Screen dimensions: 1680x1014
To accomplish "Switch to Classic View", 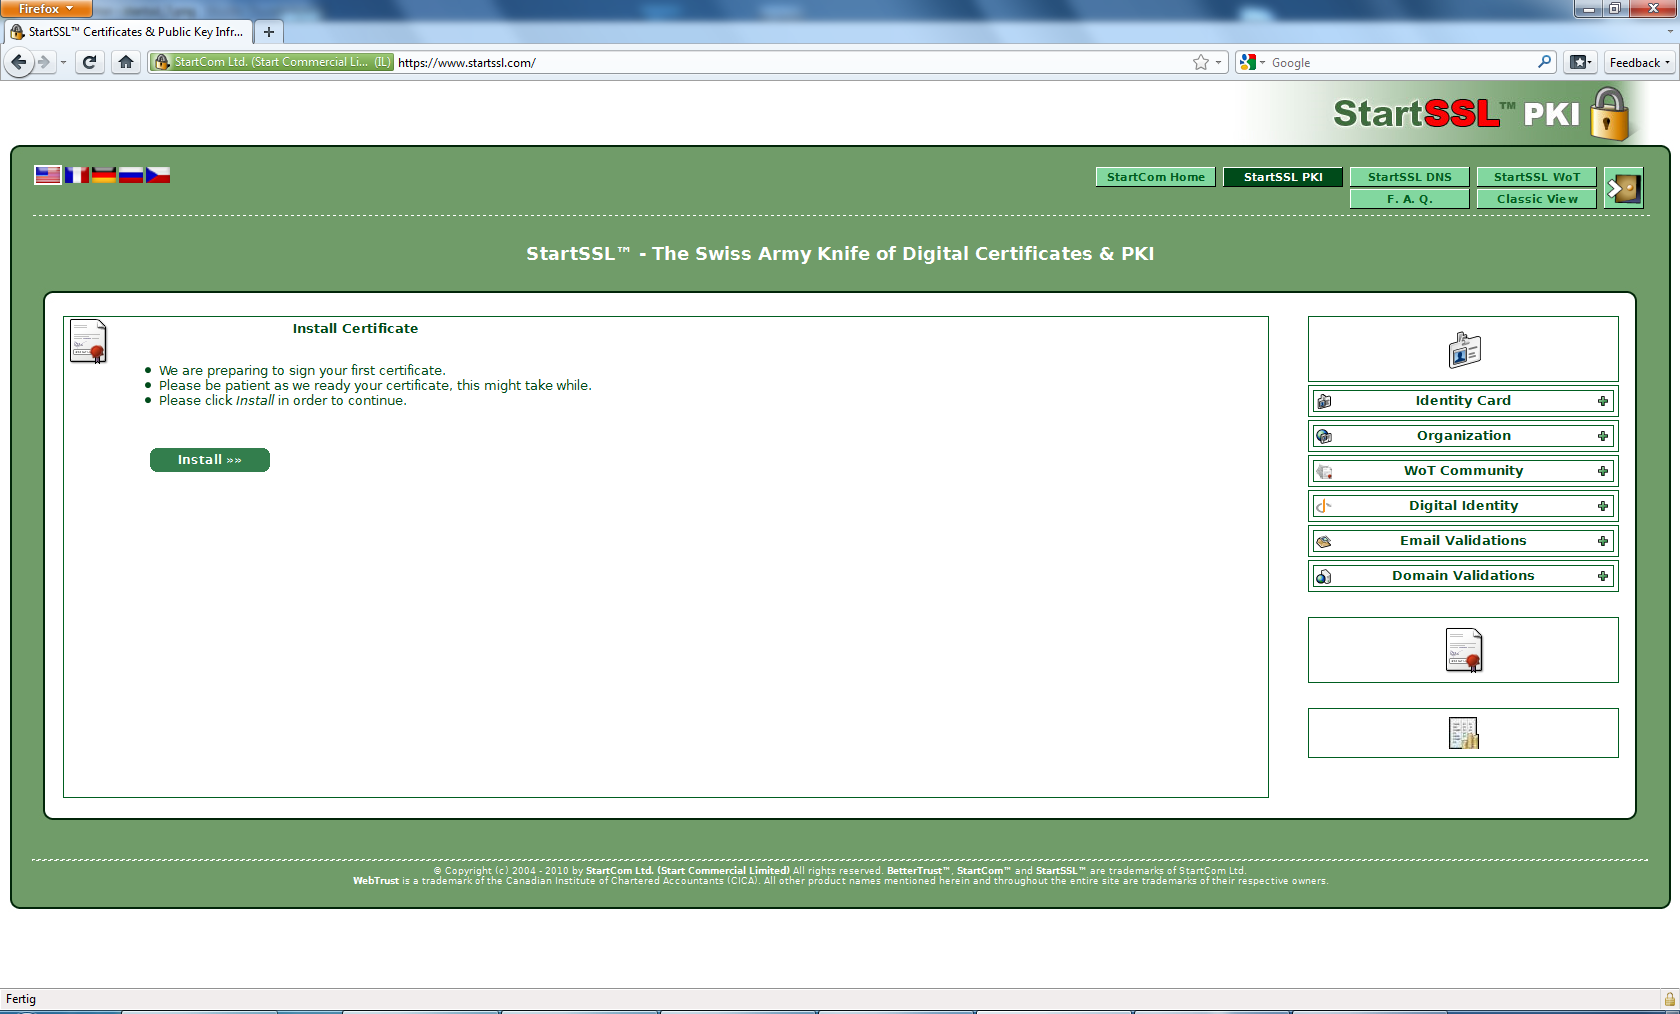I will point(1537,199).
